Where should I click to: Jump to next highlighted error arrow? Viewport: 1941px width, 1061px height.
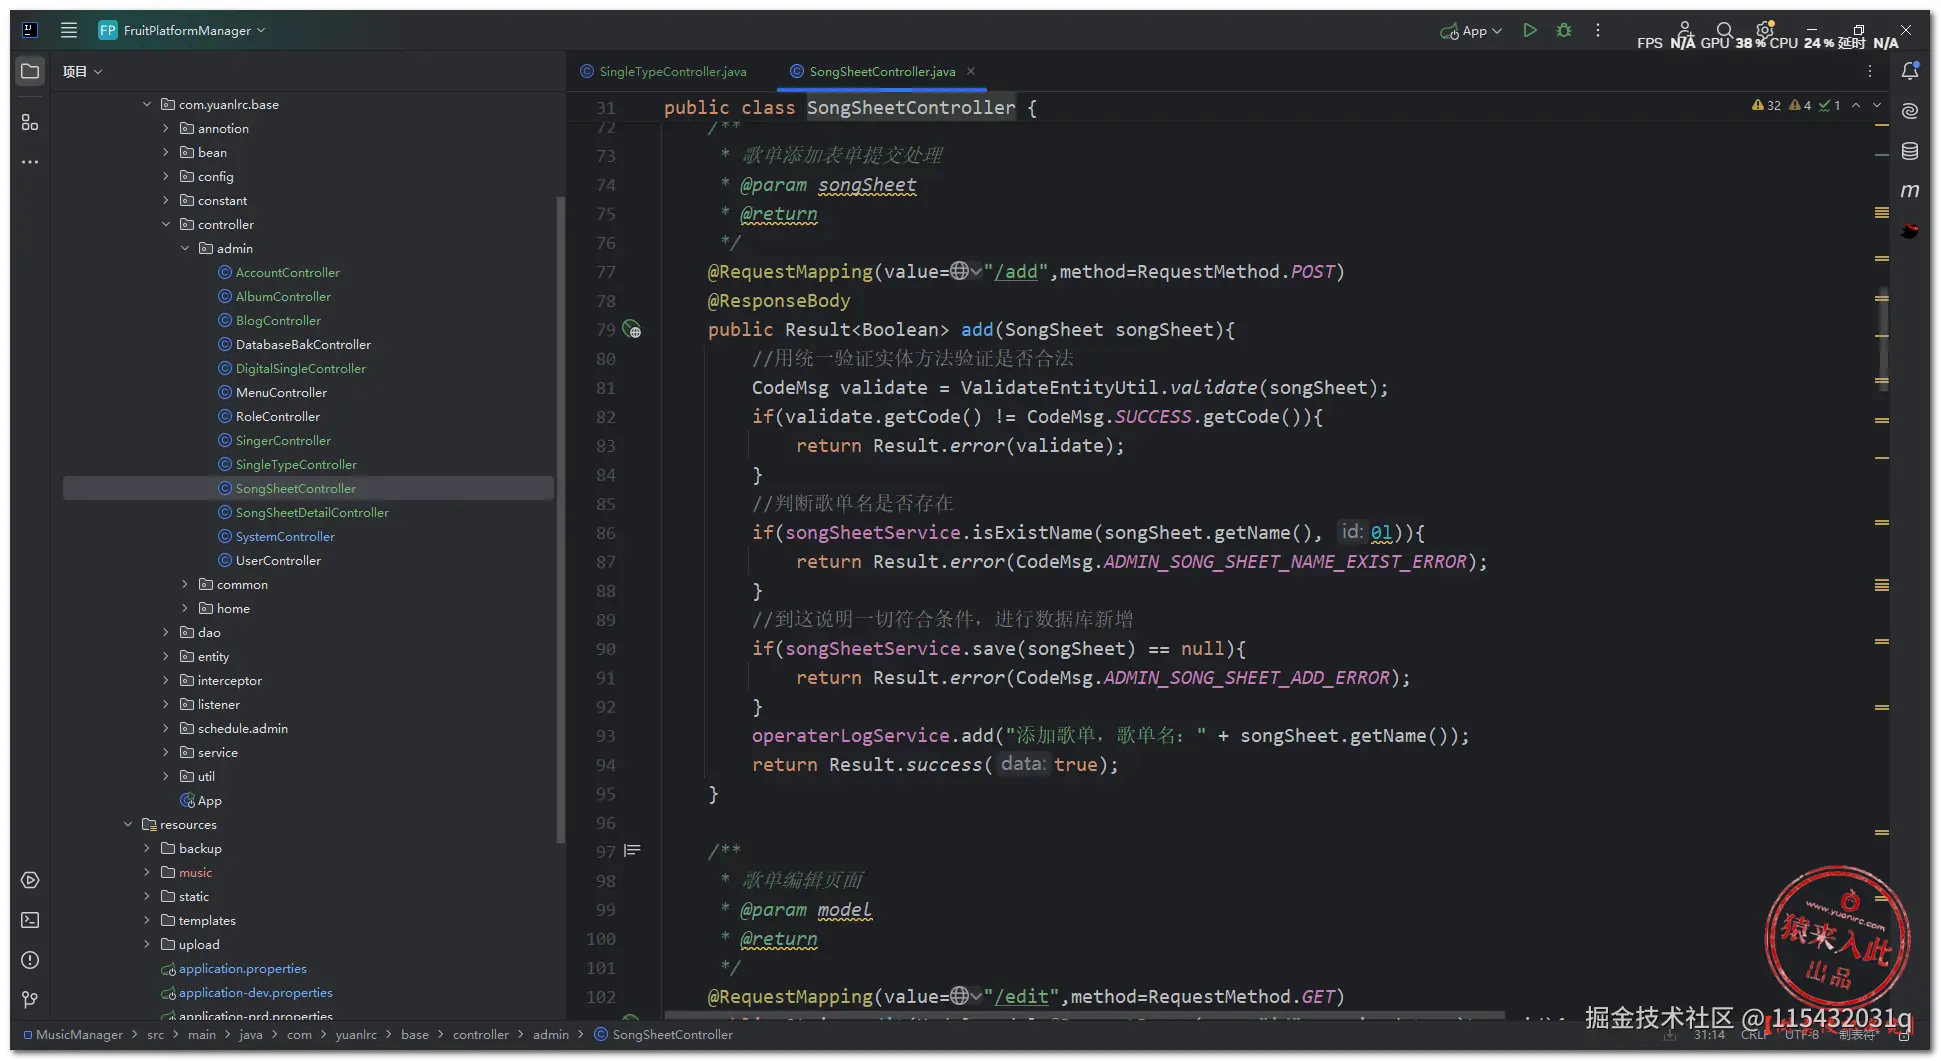tap(1877, 105)
